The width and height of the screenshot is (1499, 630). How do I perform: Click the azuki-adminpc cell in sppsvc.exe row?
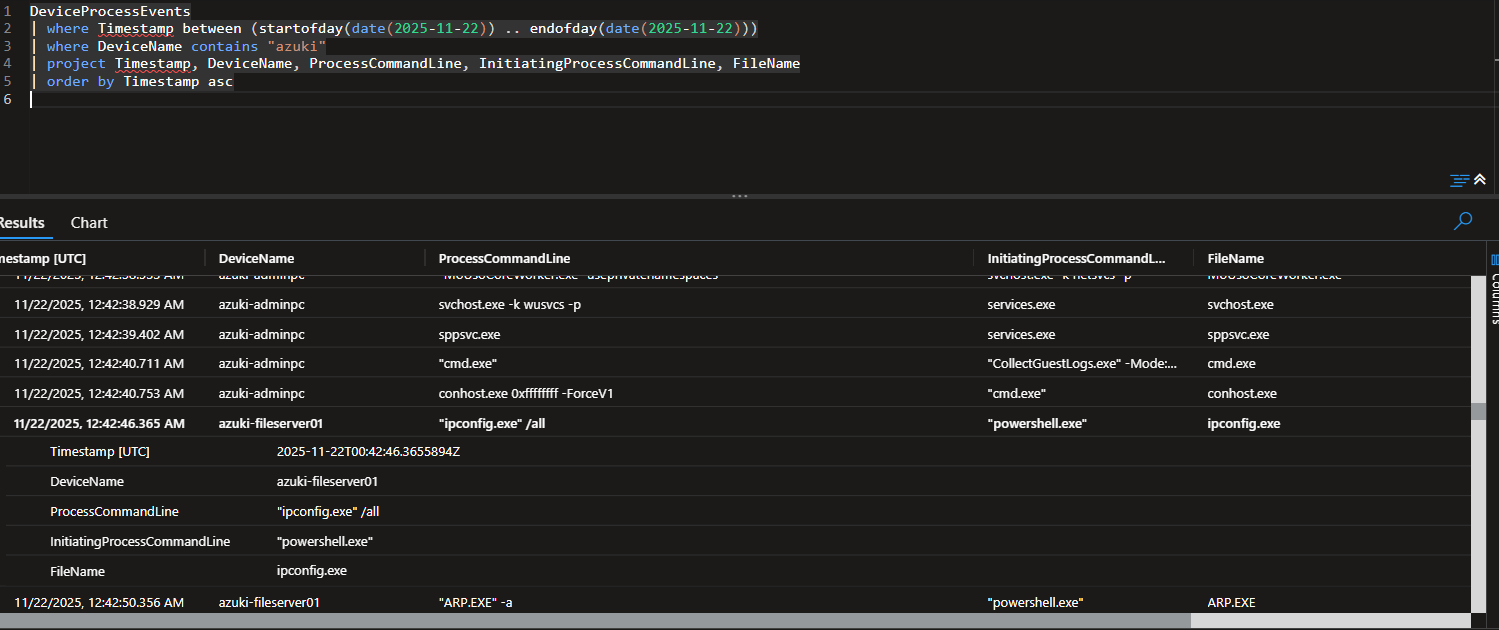tap(261, 334)
